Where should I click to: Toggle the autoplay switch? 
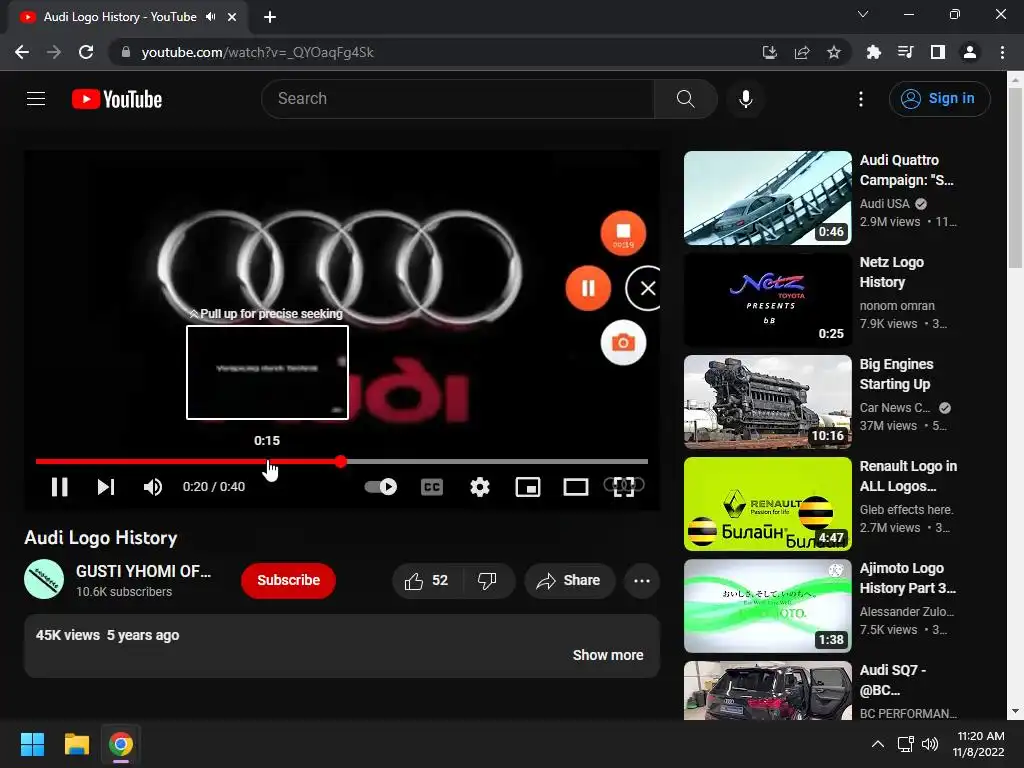pos(381,487)
